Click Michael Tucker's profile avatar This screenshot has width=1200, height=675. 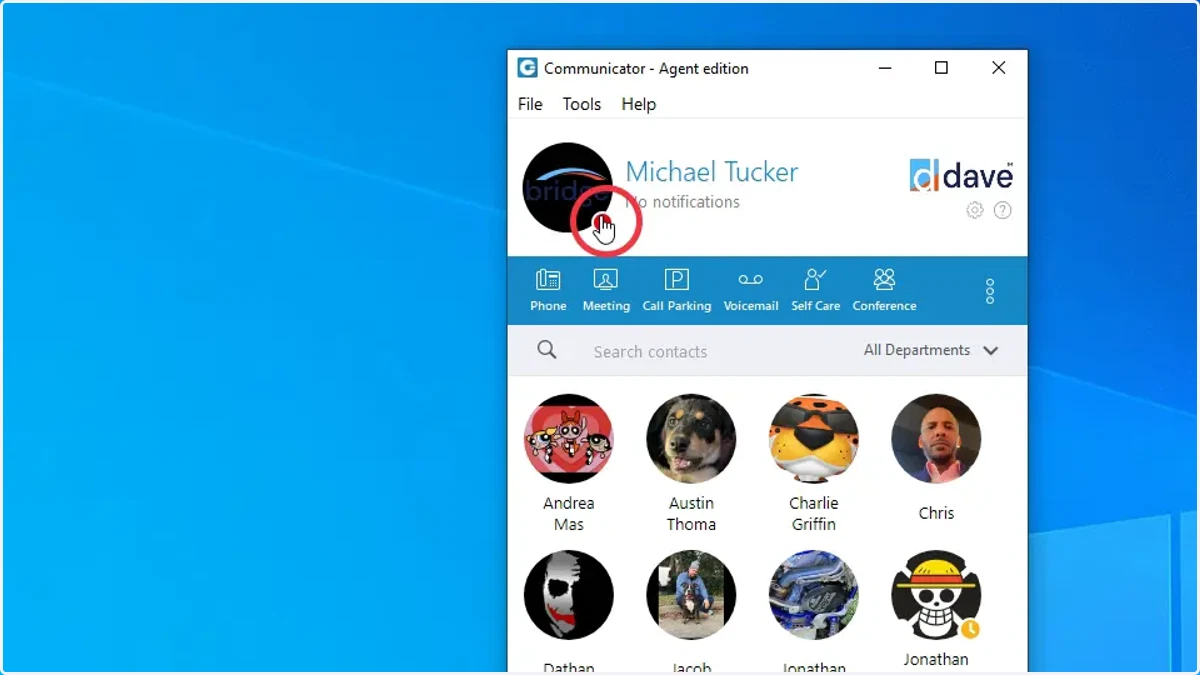567,188
